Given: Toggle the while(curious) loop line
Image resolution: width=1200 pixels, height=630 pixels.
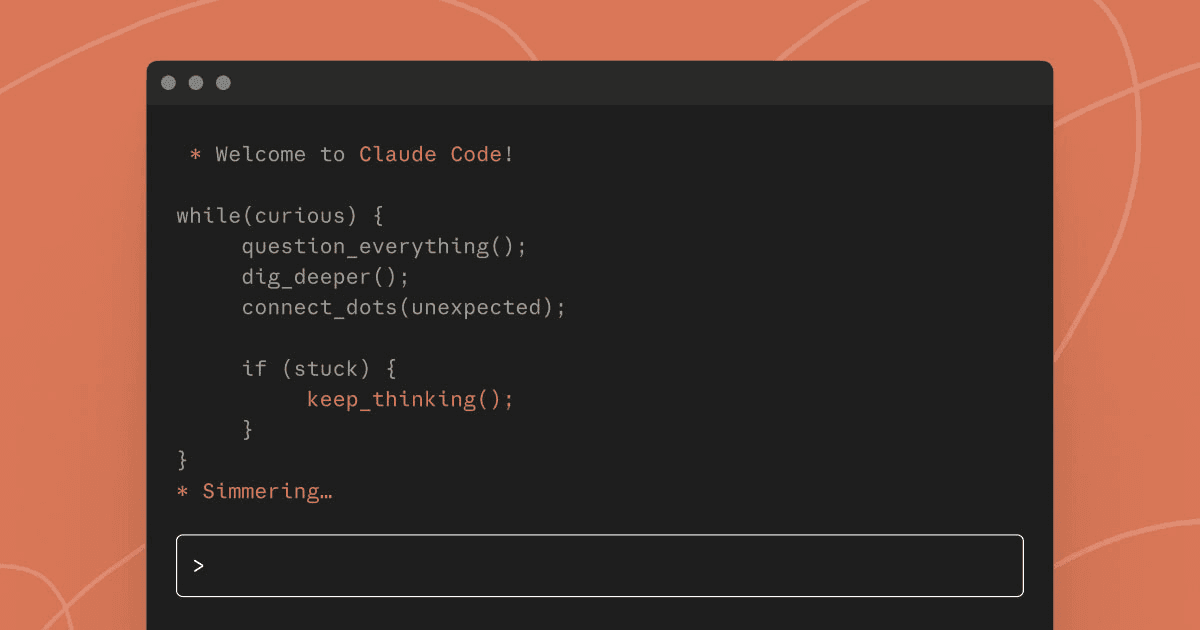Looking at the screenshot, I should (x=280, y=215).
